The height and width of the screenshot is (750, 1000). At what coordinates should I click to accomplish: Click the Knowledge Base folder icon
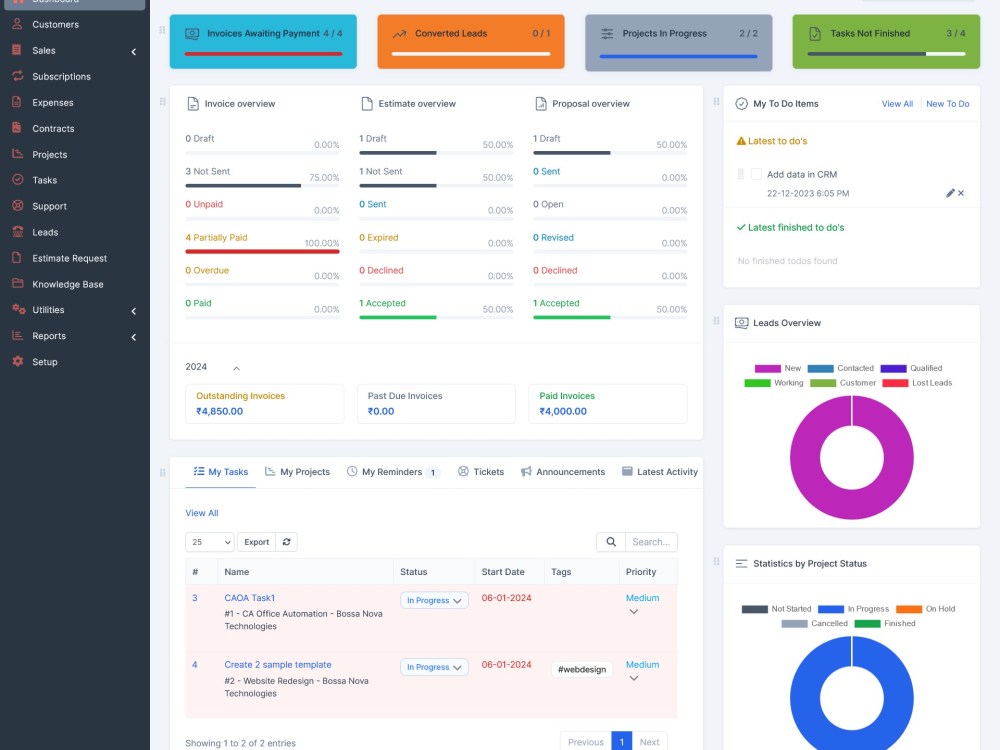pos(17,284)
